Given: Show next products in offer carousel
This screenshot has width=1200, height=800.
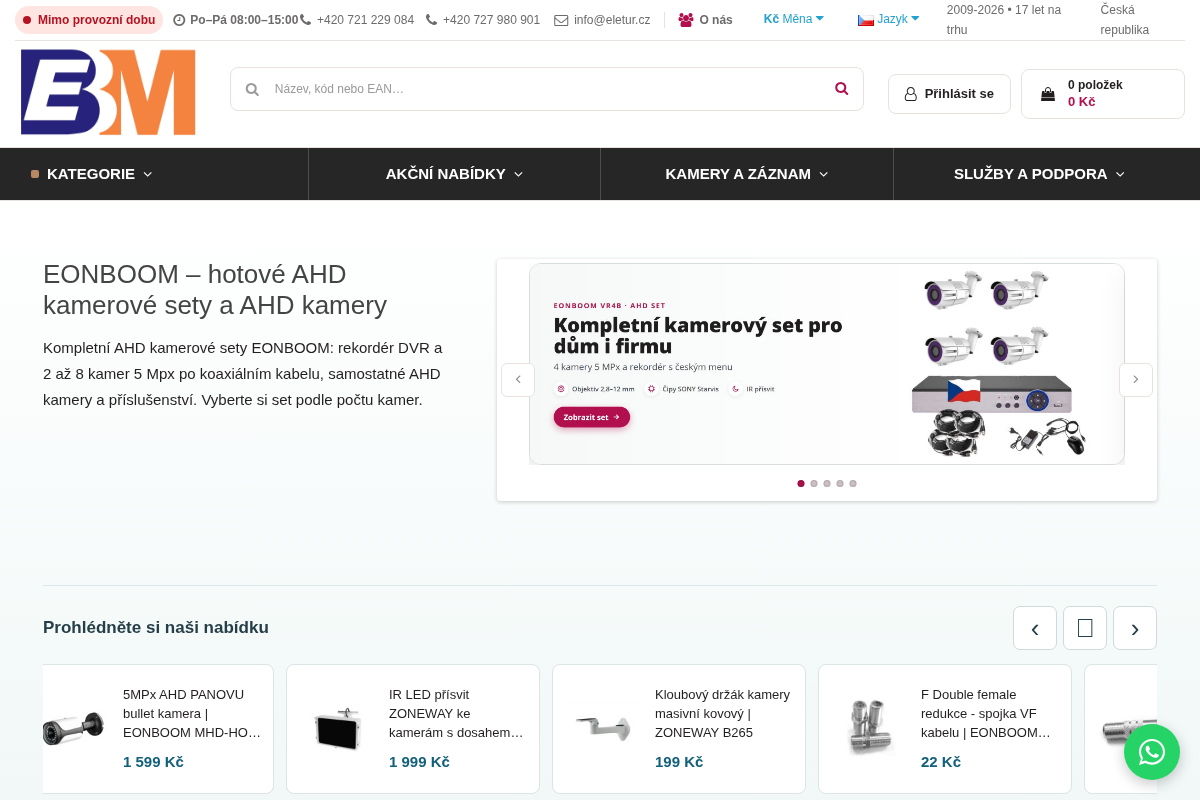Looking at the screenshot, I should tap(1135, 628).
